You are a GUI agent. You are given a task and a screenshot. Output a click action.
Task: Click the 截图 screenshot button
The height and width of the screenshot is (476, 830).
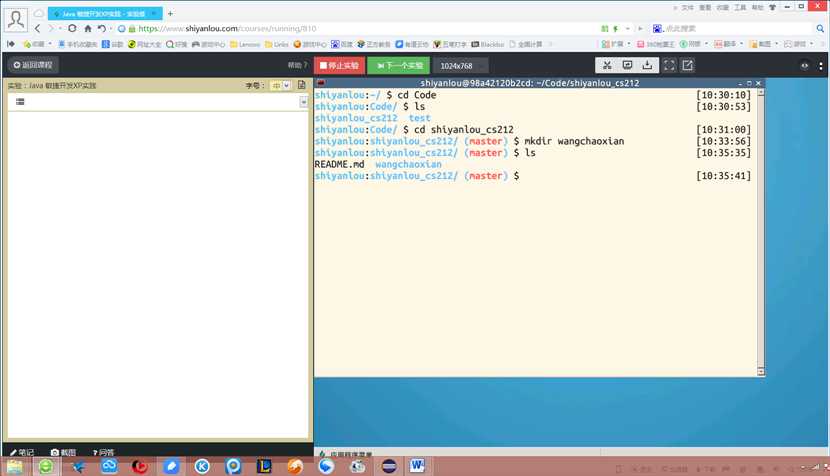[x=64, y=453]
